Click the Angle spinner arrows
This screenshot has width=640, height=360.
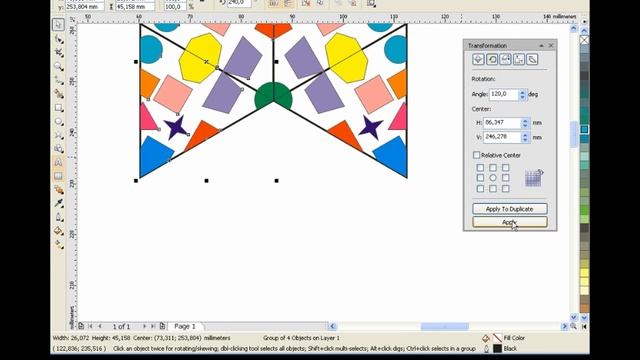tap(523, 95)
